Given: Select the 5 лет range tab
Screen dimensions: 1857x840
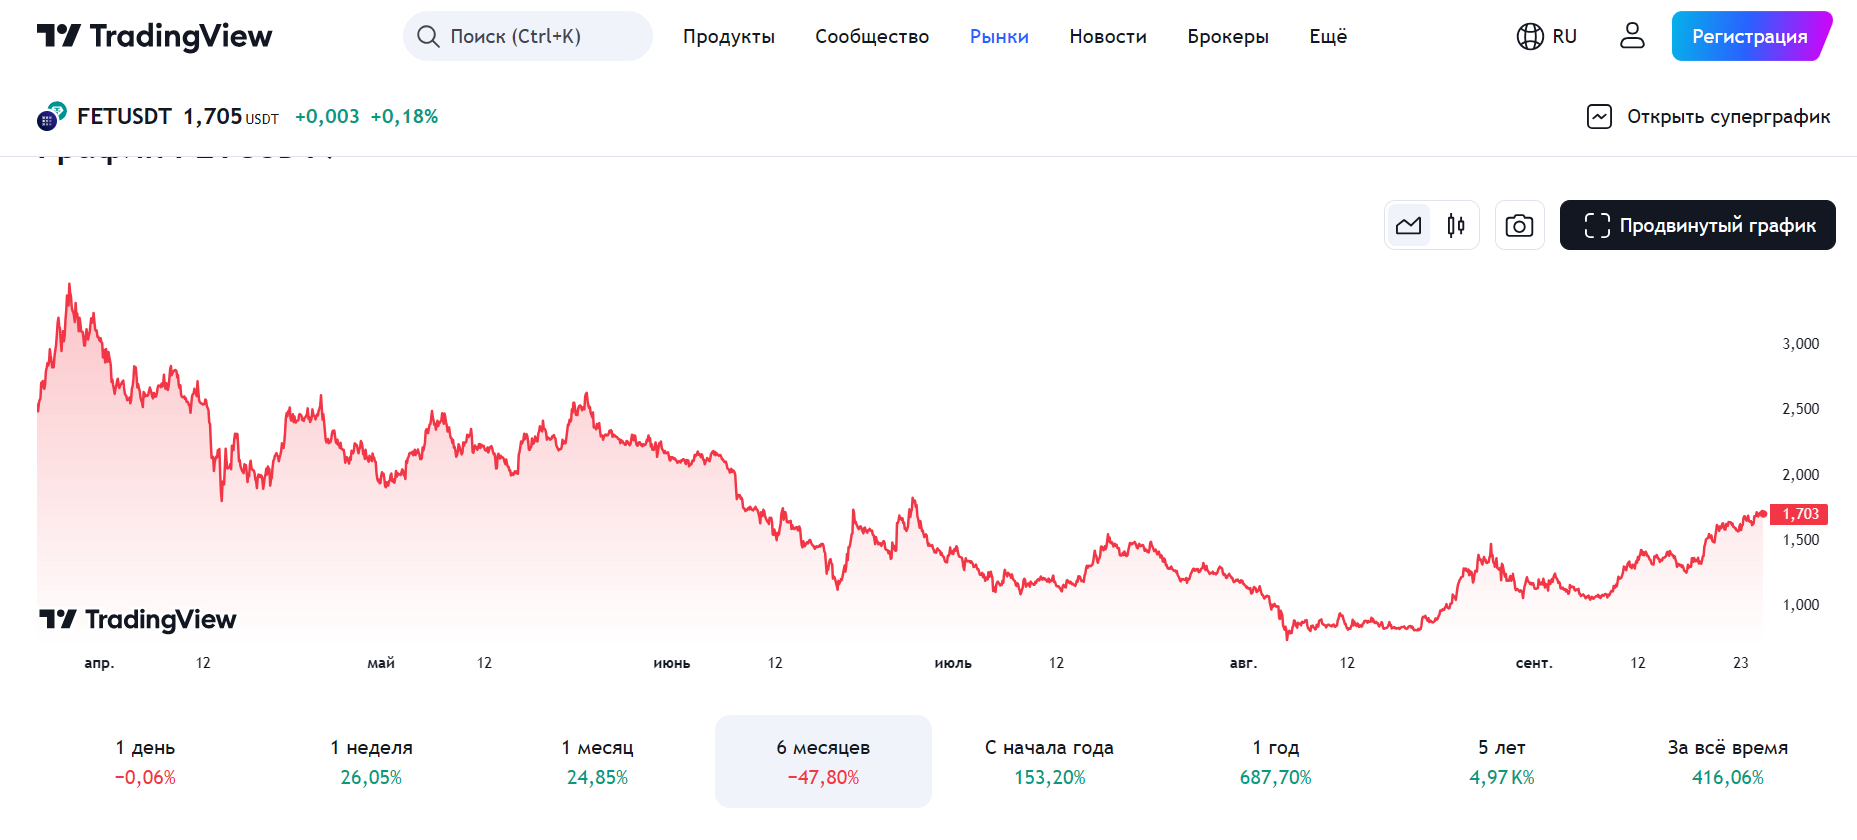Looking at the screenshot, I should 1501,761.
